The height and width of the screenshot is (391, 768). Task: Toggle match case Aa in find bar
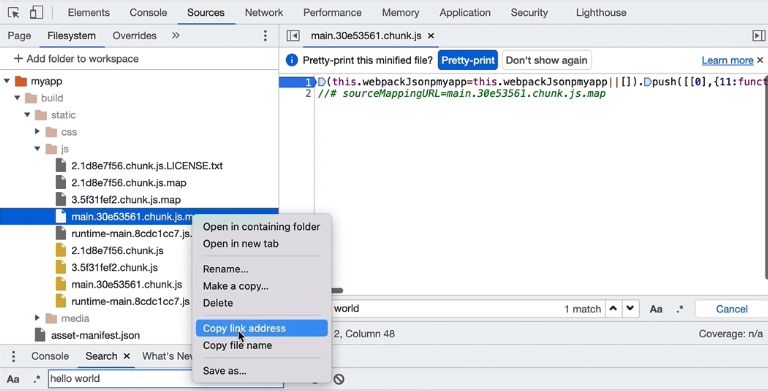point(656,309)
